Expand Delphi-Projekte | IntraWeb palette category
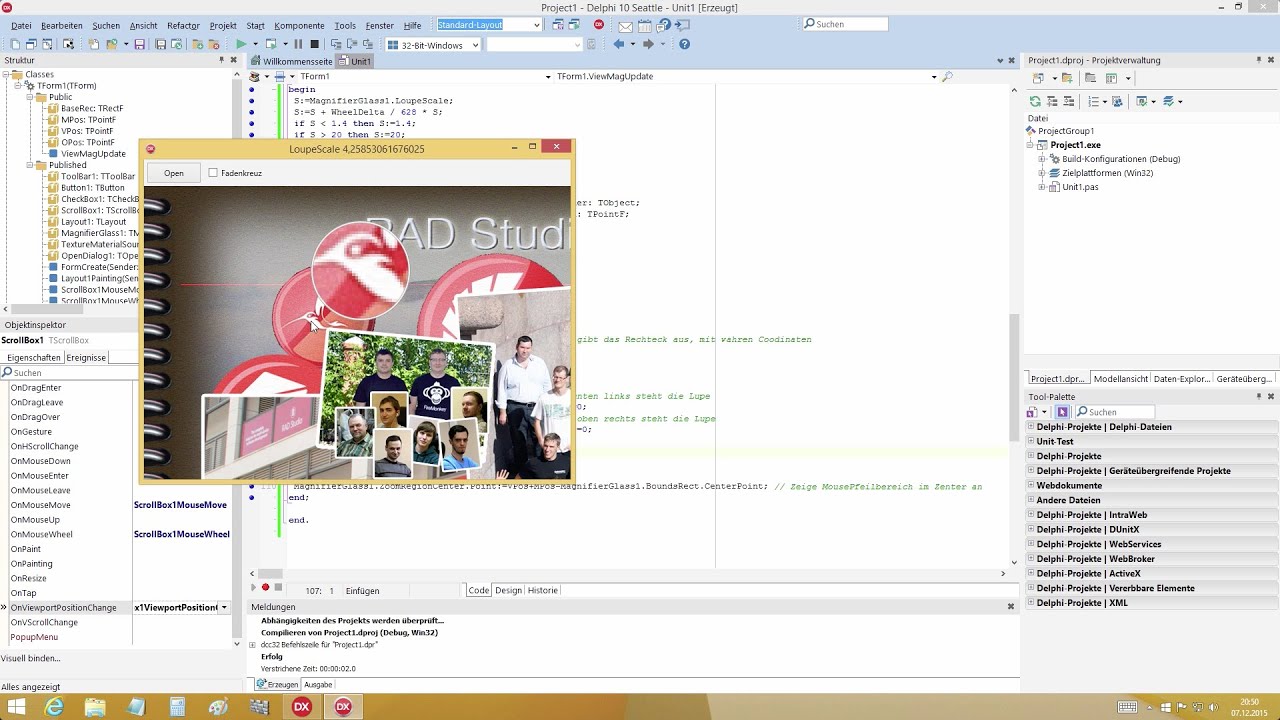 [1031, 515]
